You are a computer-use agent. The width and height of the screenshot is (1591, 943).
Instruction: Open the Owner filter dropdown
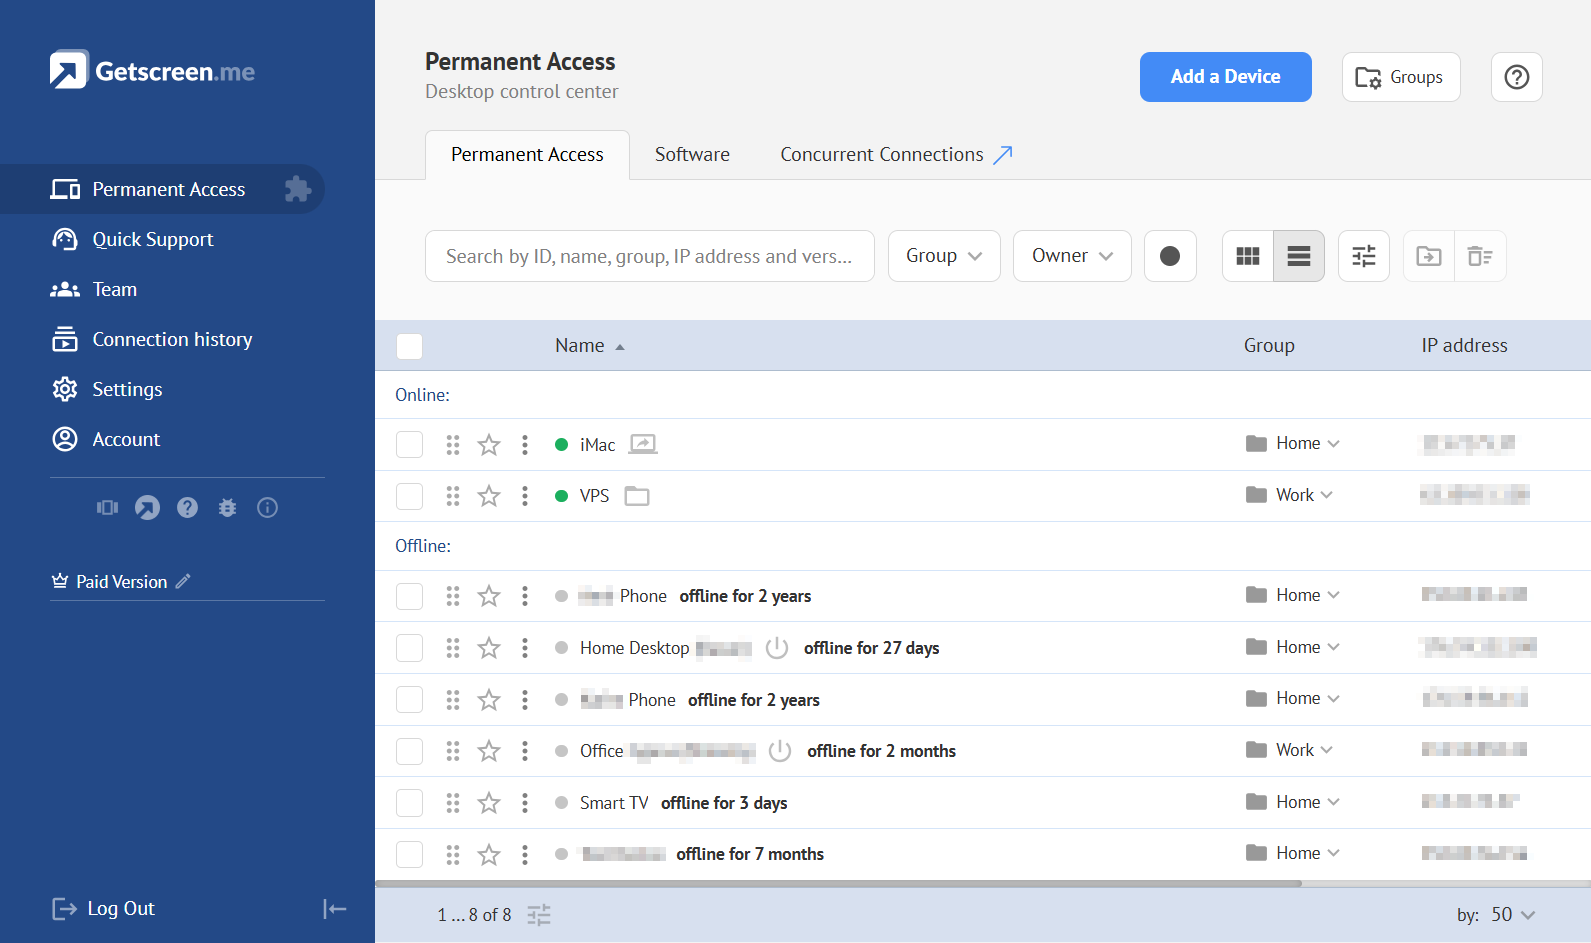tap(1071, 256)
